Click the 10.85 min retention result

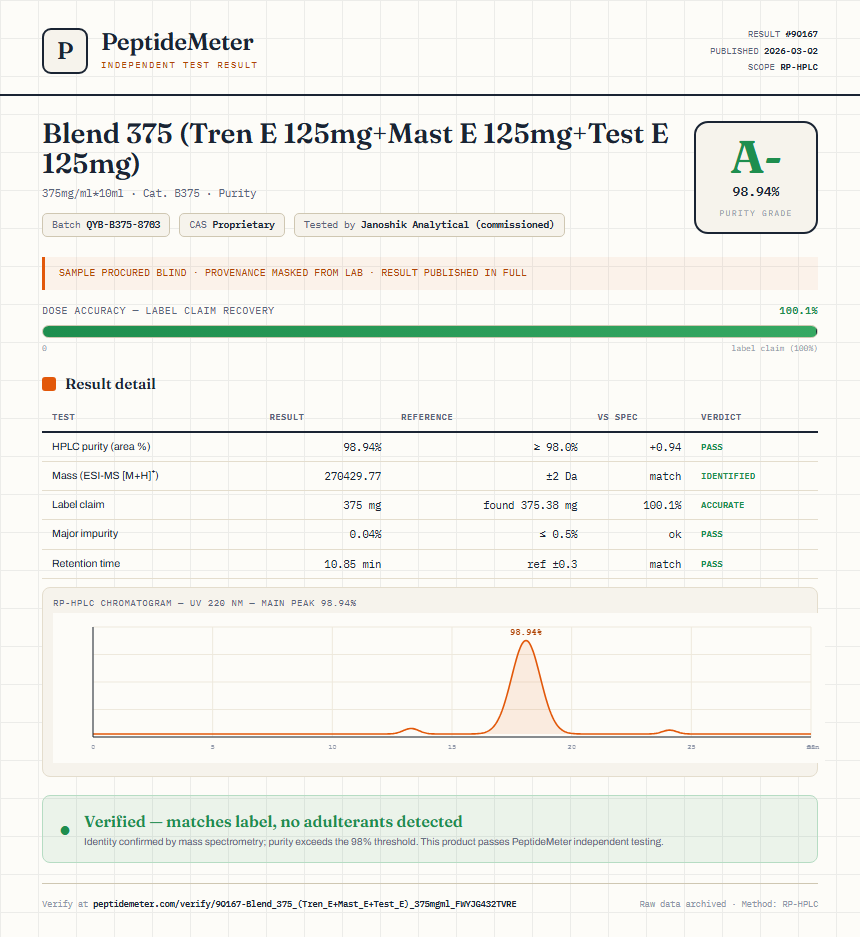pos(353,564)
